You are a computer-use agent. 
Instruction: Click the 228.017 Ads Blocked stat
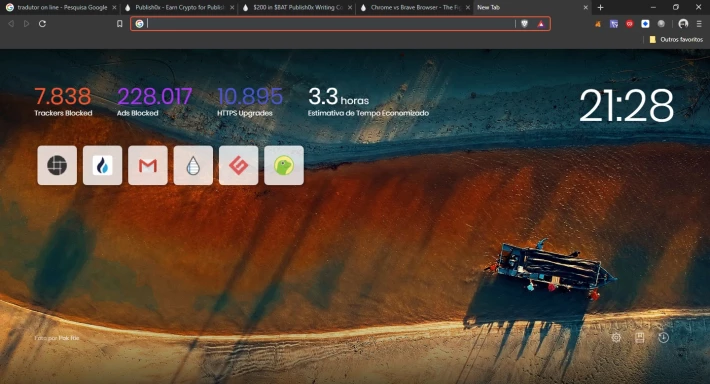click(154, 102)
